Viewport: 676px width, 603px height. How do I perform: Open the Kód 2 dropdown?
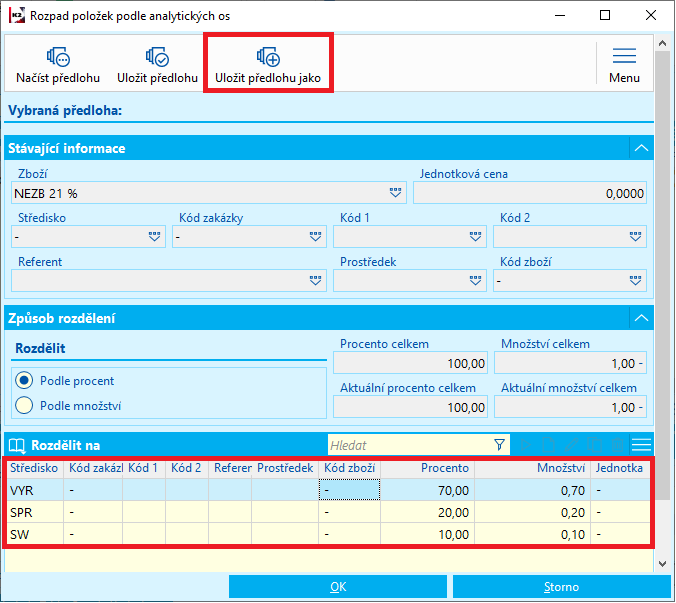point(635,237)
